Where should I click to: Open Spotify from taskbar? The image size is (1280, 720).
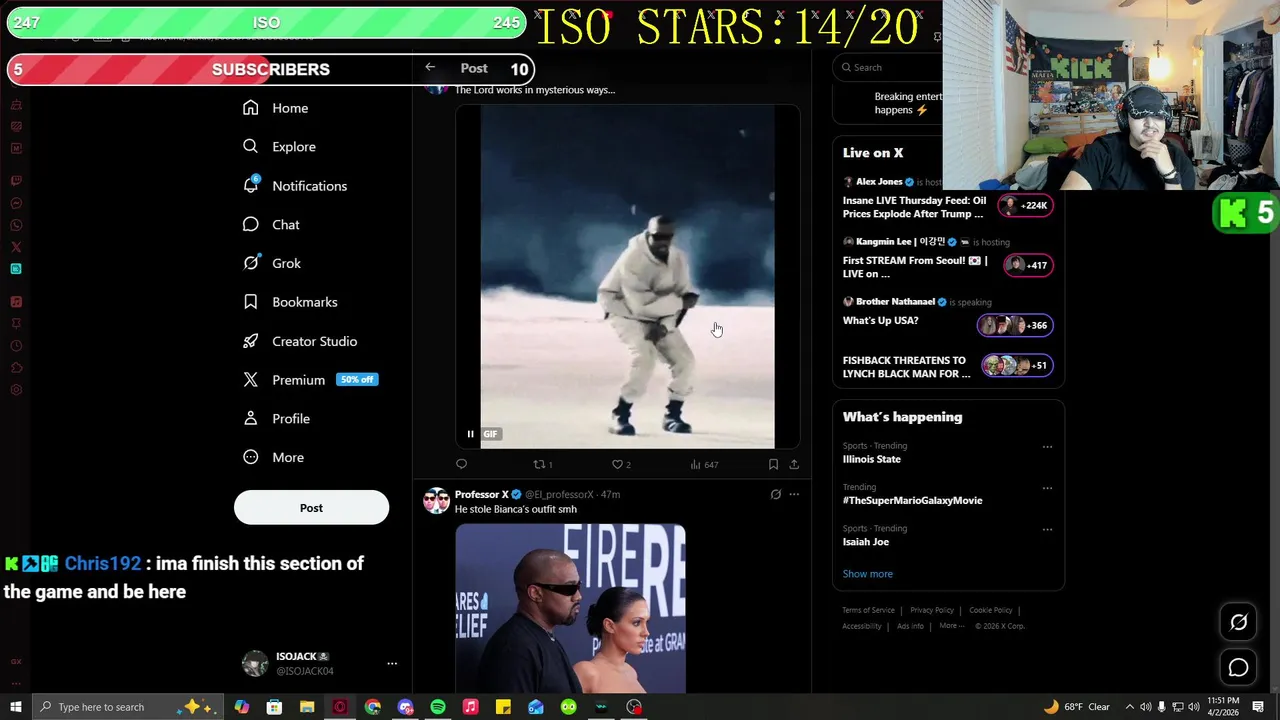tap(438, 707)
